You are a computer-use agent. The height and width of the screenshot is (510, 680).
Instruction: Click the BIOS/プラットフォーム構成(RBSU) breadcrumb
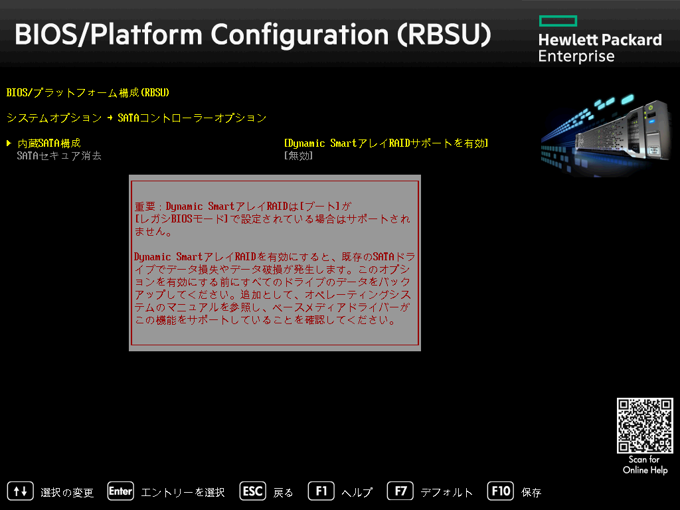(x=88, y=93)
